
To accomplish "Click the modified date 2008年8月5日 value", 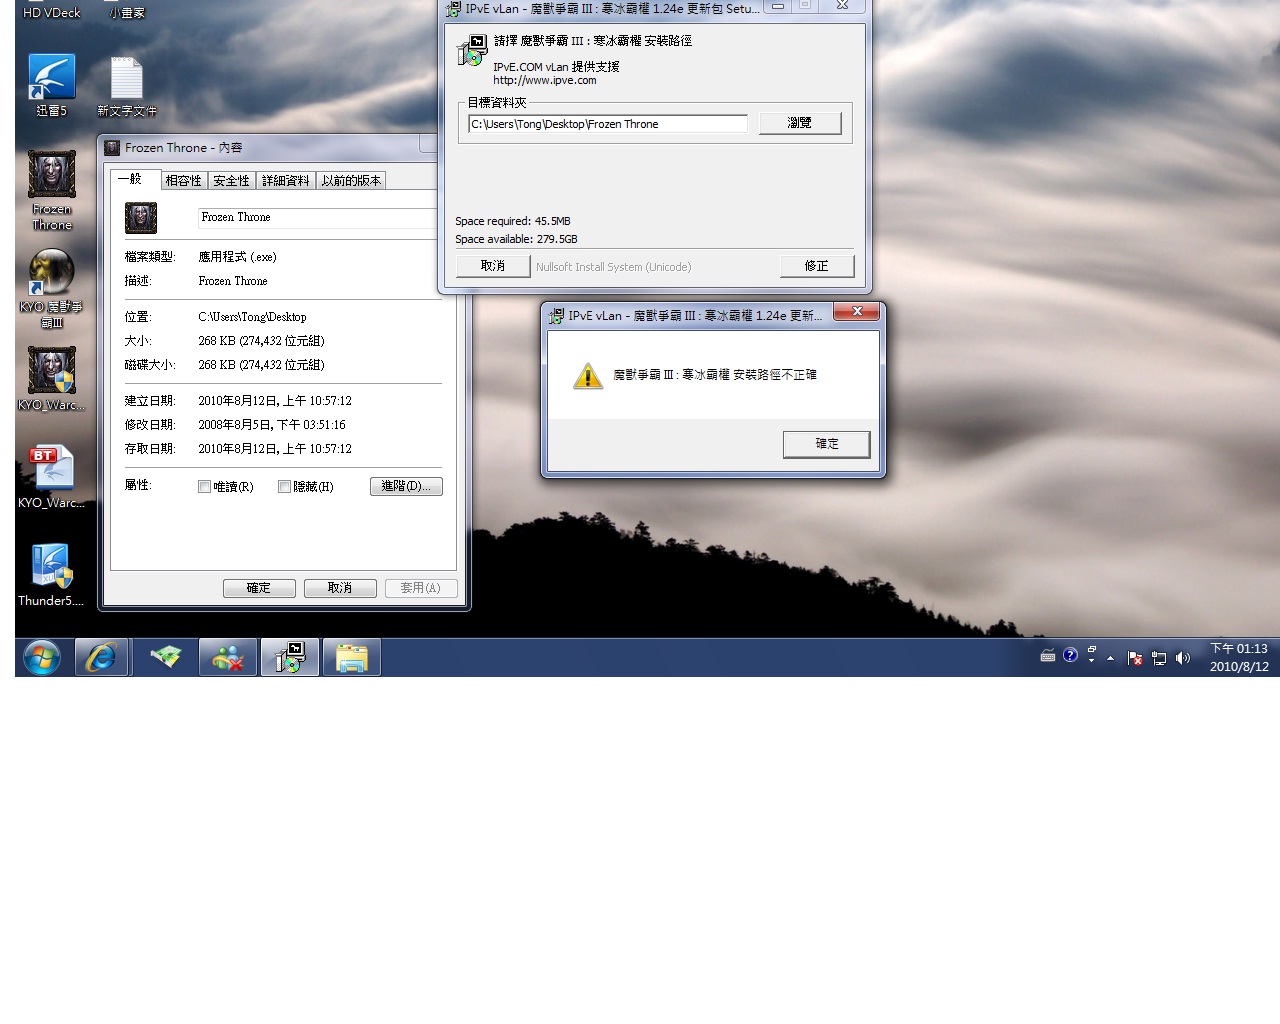I will click(272, 425).
